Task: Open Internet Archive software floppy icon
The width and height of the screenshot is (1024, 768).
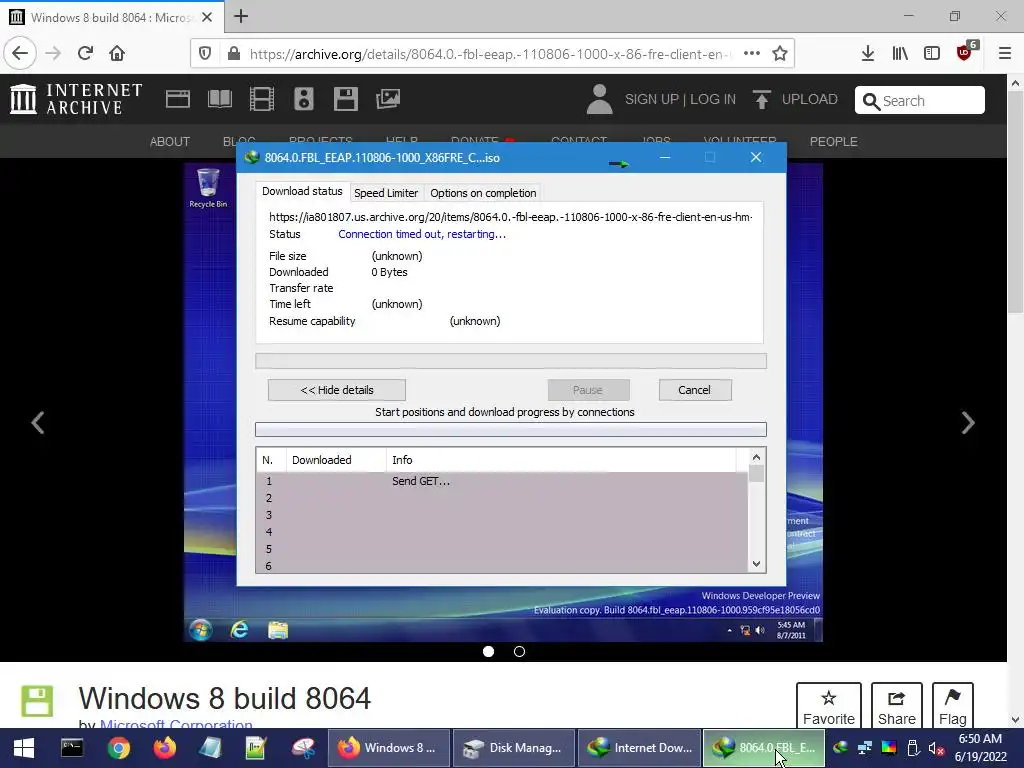Action: tap(345, 99)
